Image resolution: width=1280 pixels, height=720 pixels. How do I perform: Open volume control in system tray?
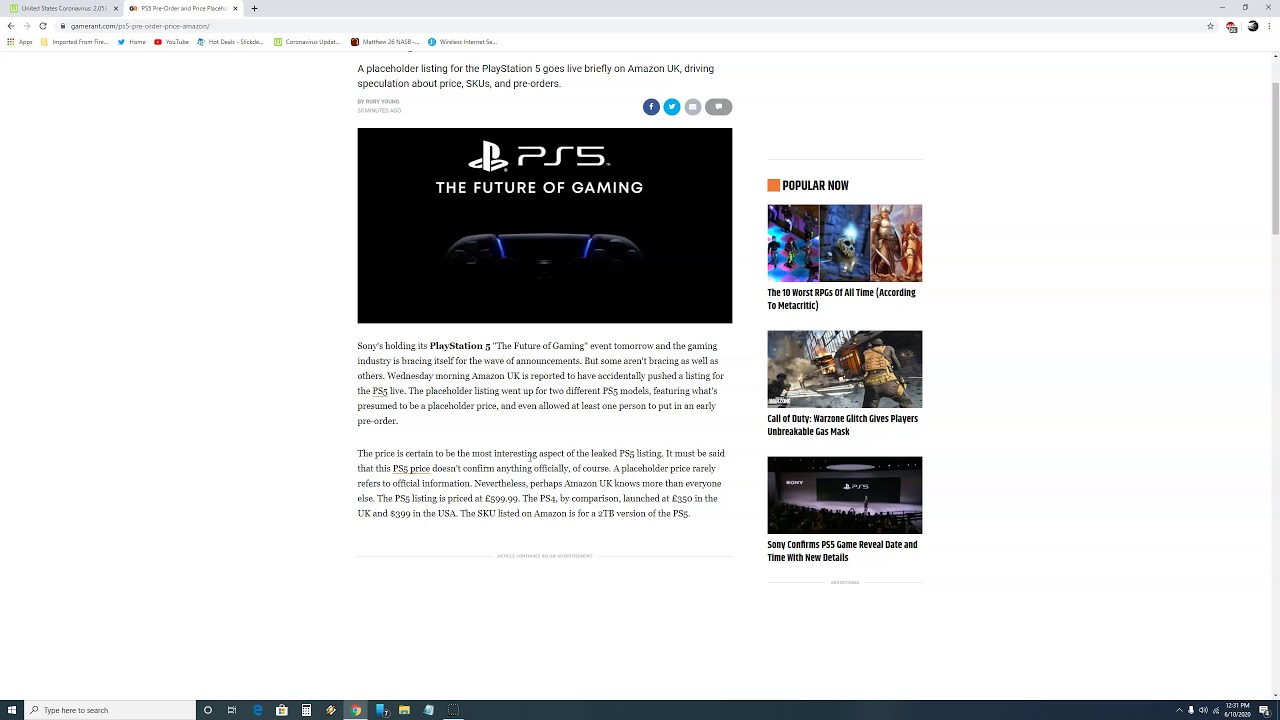tap(1203, 710)
